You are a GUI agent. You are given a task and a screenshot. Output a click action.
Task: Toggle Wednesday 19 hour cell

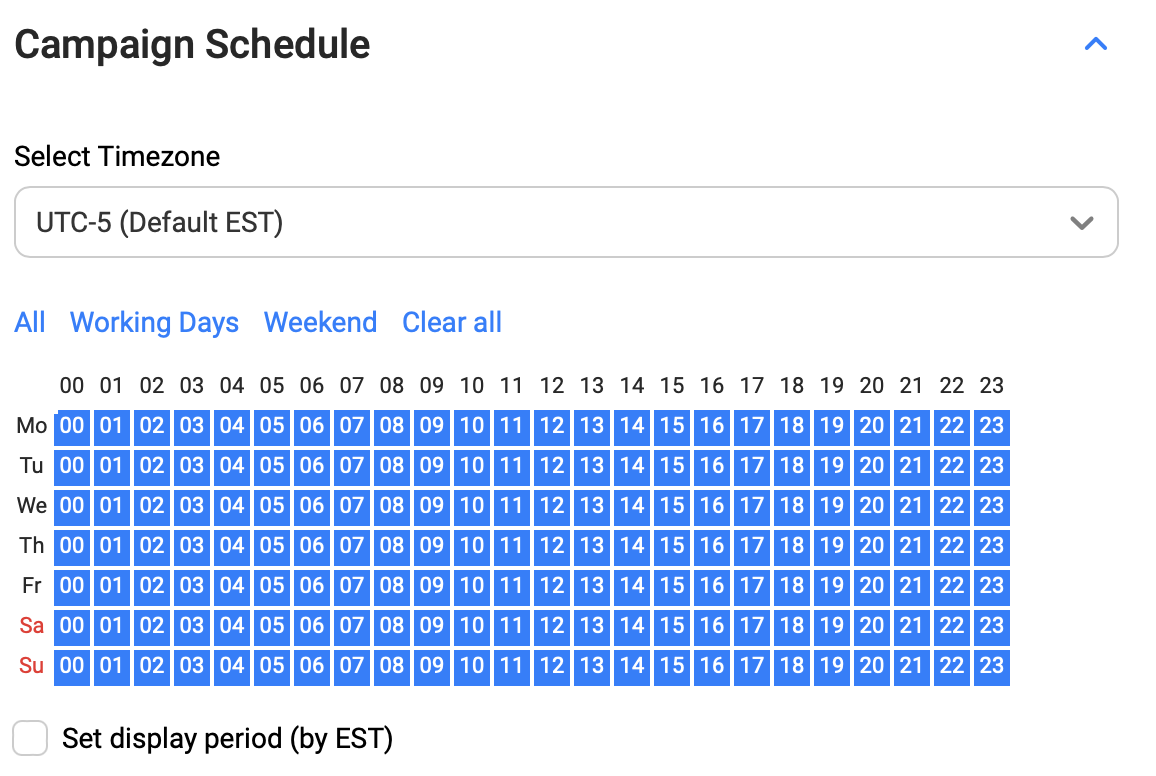831,506
